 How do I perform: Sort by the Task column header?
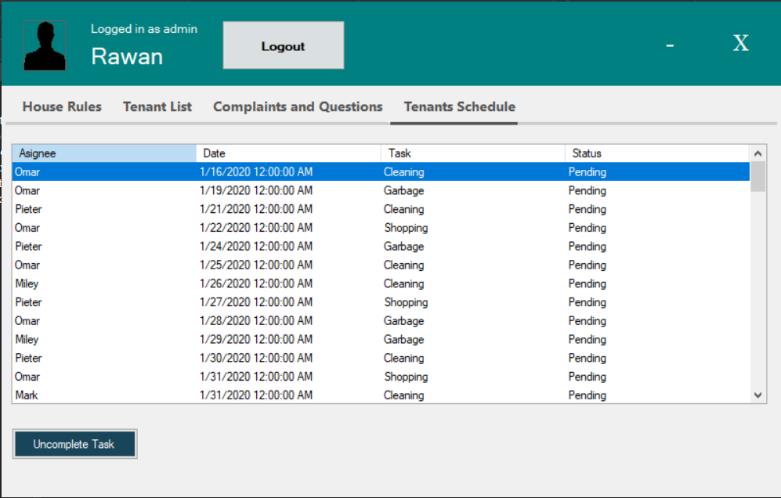click(x=473, y=153)
